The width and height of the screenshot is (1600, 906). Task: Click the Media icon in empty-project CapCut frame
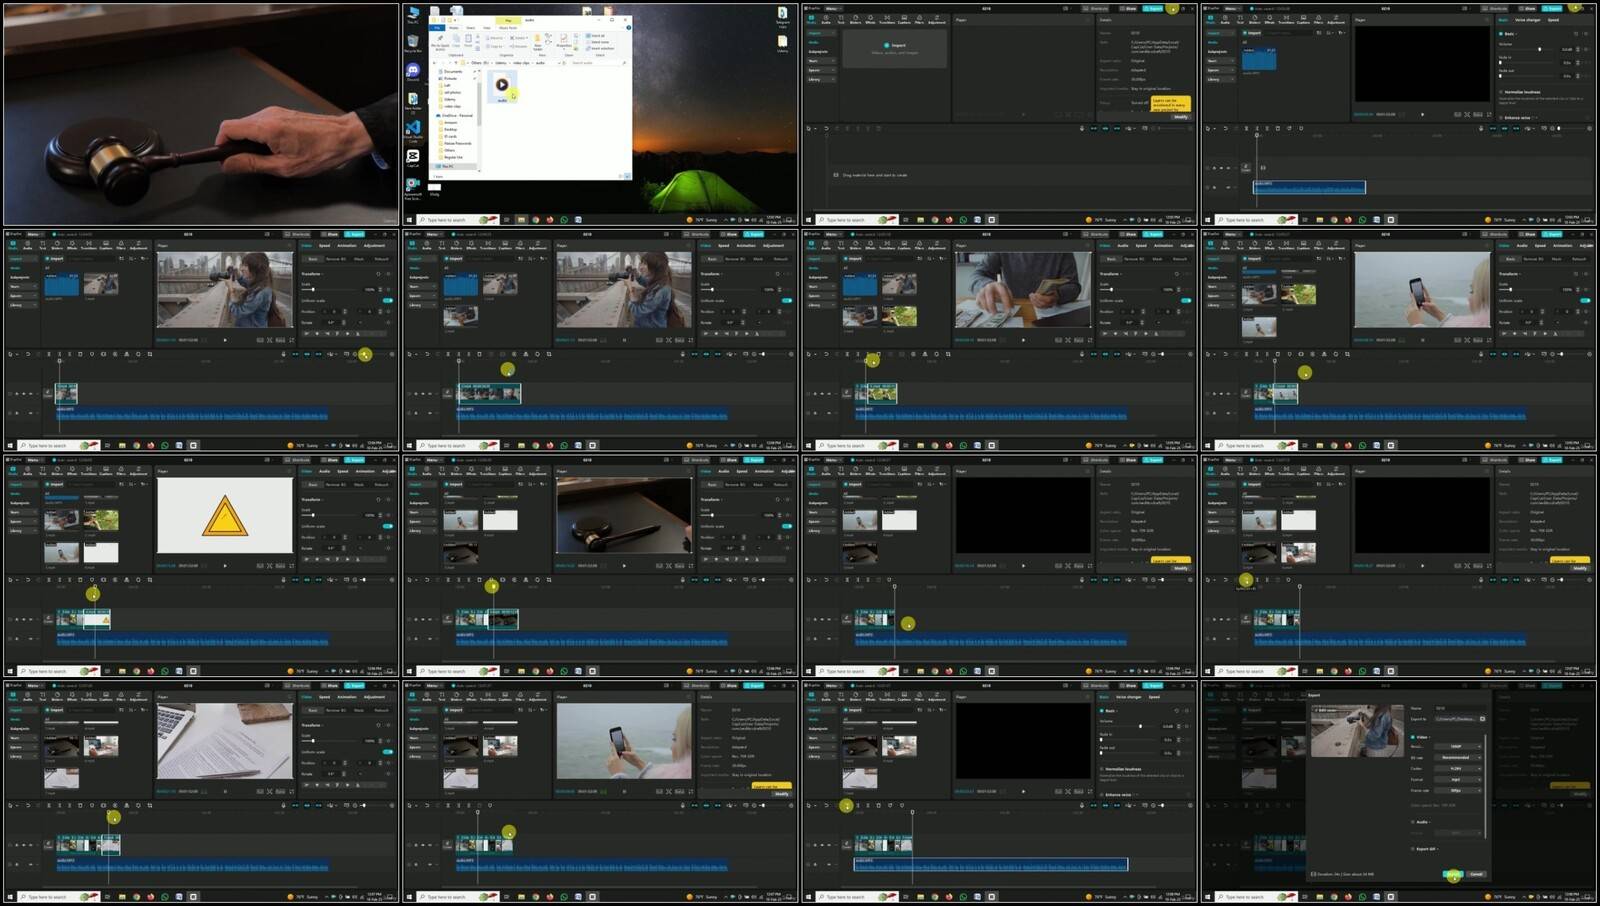click(x=811, y=19)
